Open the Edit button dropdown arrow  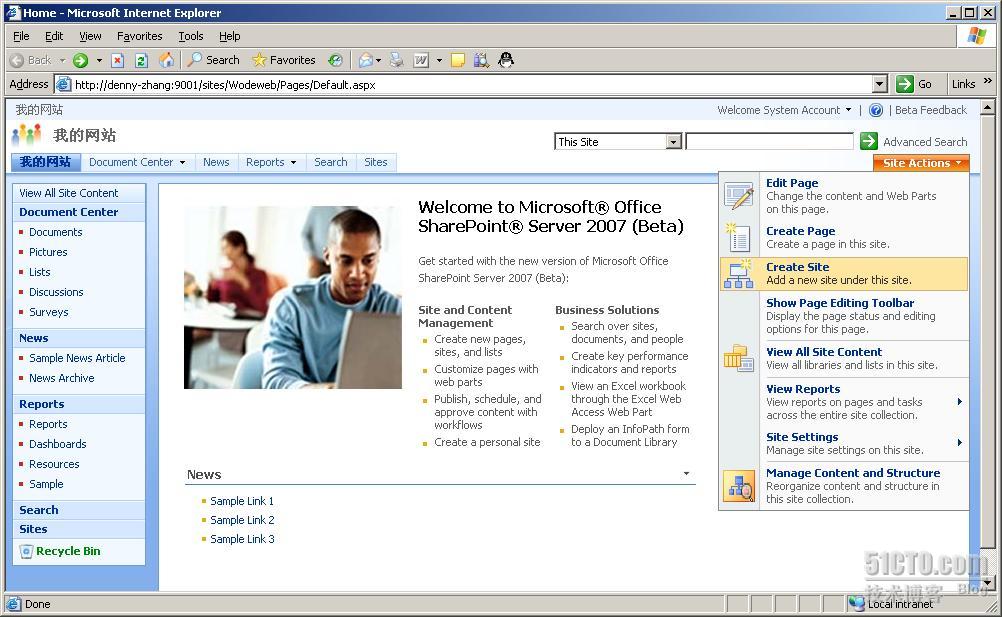tap(439, 60)
